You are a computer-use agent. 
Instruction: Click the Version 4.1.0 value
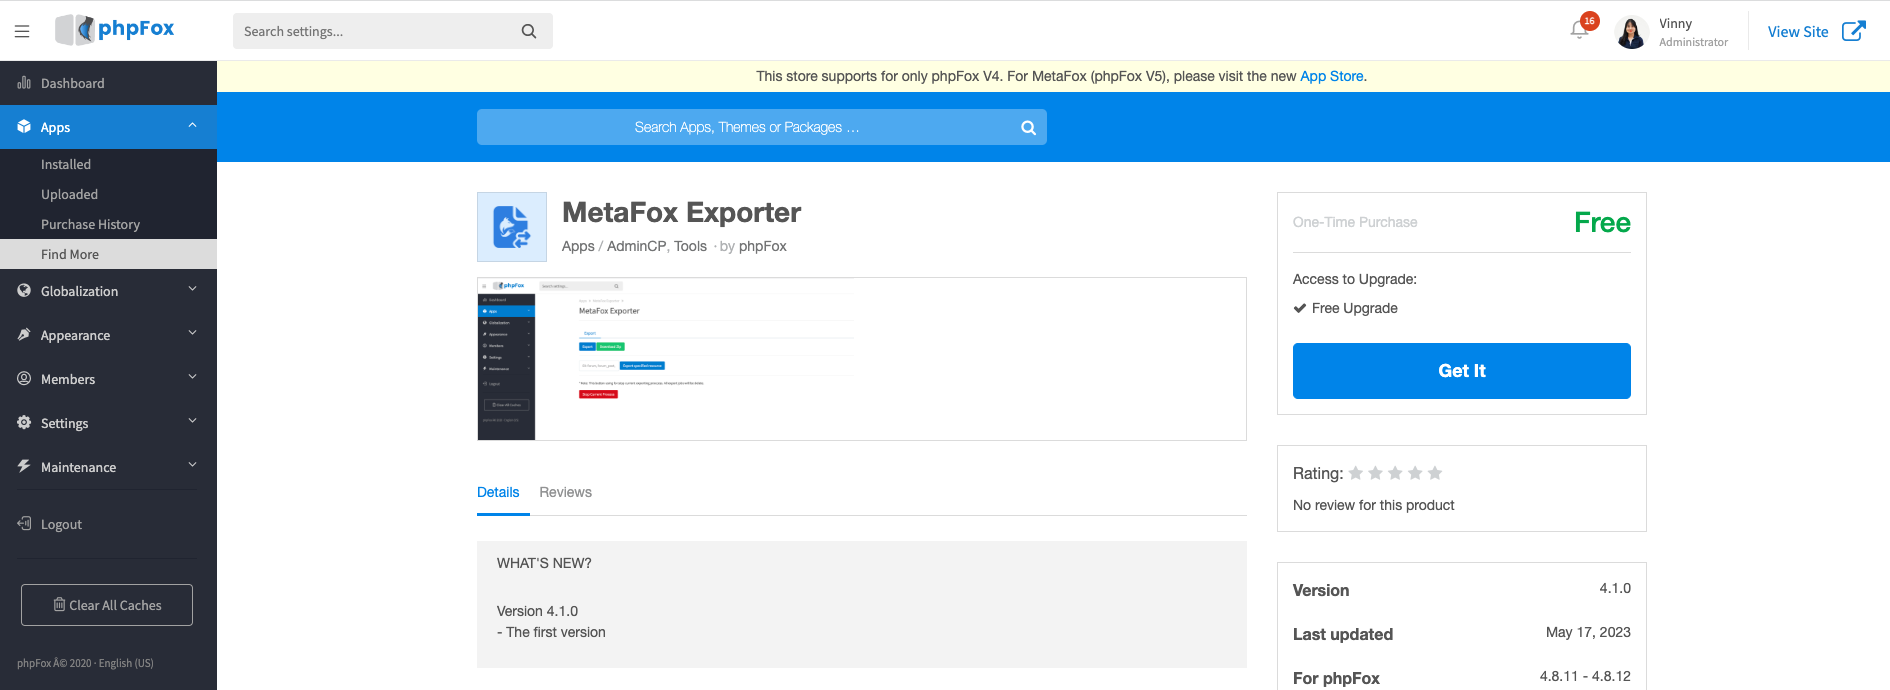(x=1615, y=588)
